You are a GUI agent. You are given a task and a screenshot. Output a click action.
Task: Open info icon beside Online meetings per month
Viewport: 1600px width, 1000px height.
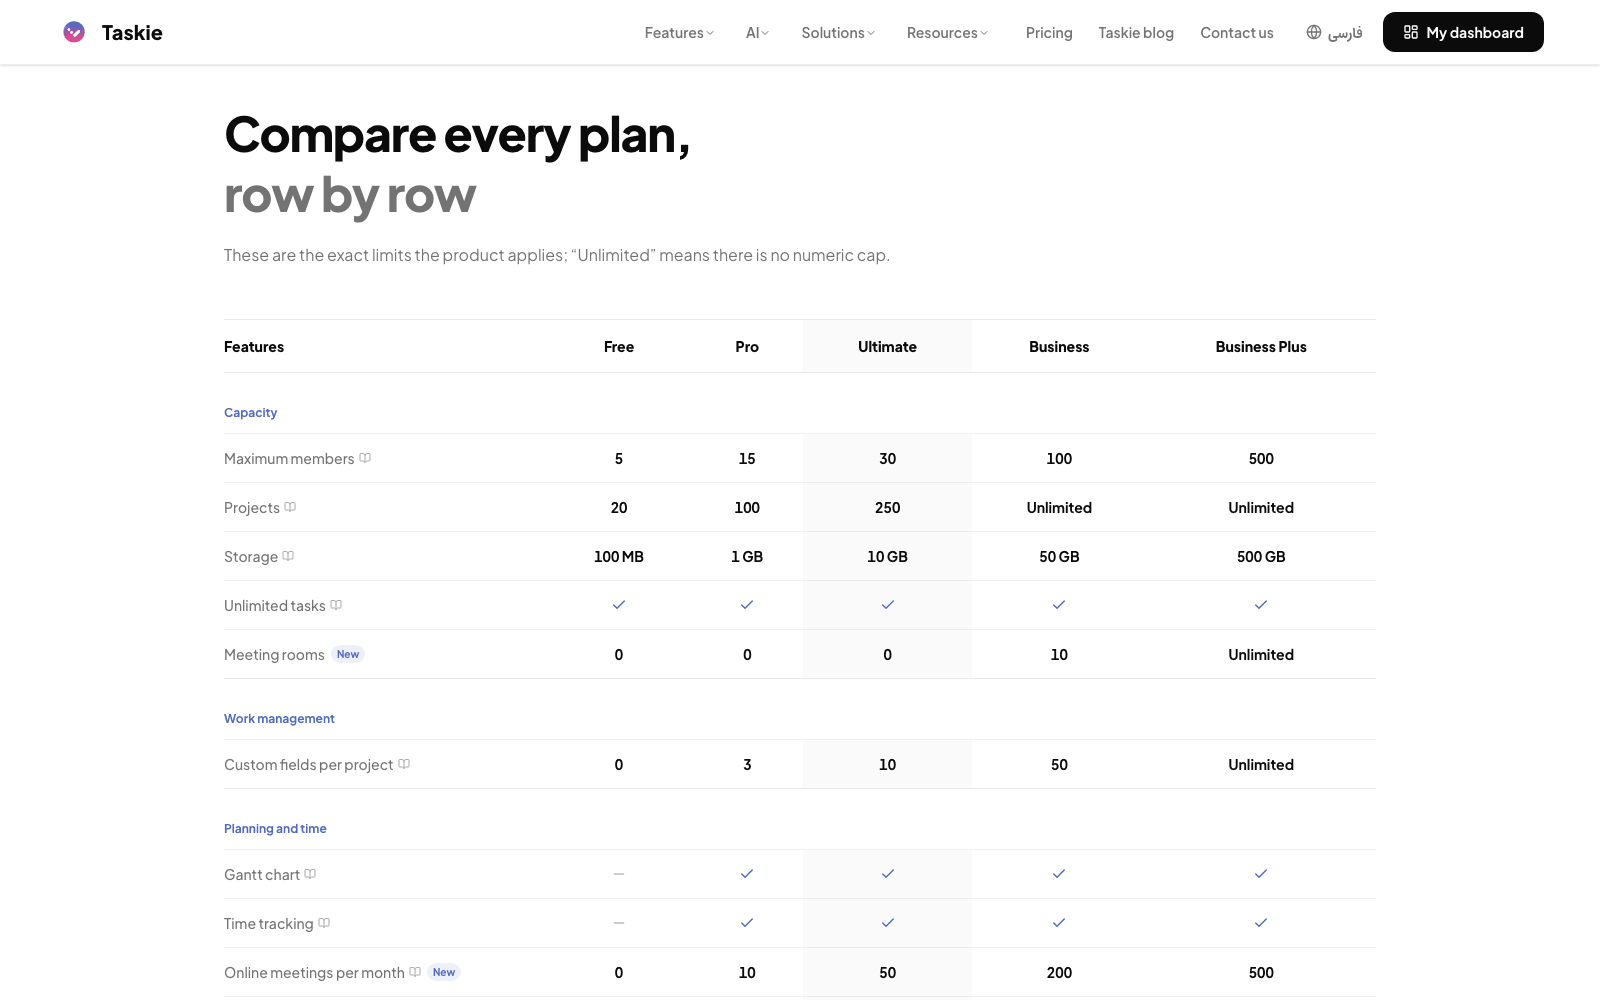(415, 972)
